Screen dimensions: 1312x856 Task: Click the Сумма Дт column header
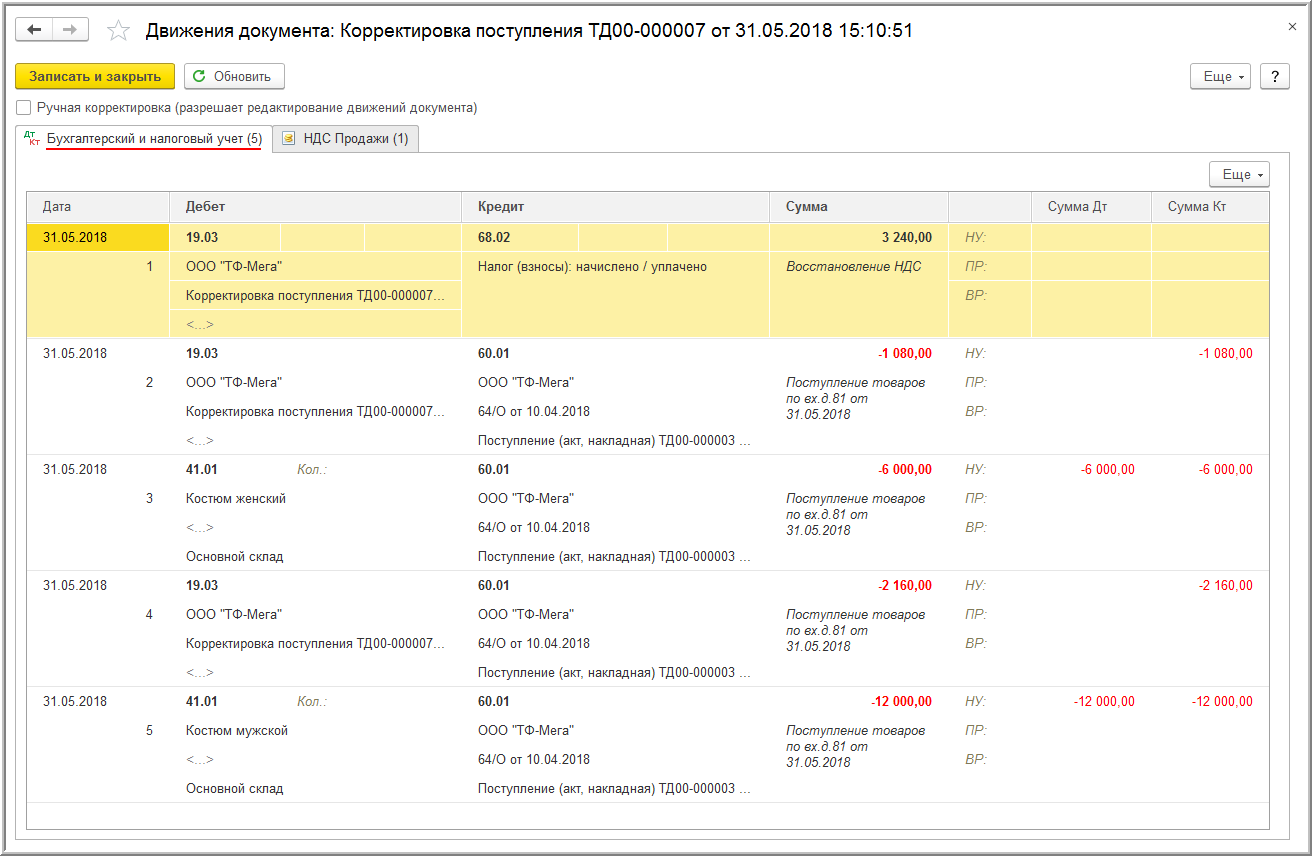tap(1091, 207)
